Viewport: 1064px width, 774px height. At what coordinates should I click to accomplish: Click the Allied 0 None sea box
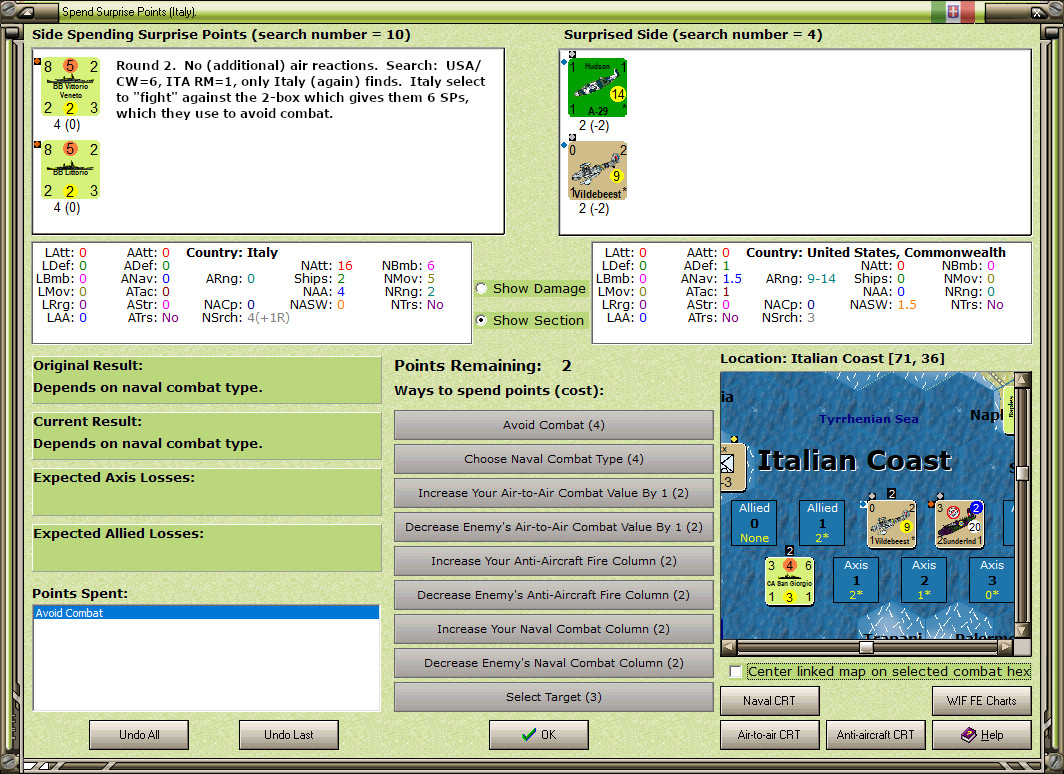[x=755, y=523]
